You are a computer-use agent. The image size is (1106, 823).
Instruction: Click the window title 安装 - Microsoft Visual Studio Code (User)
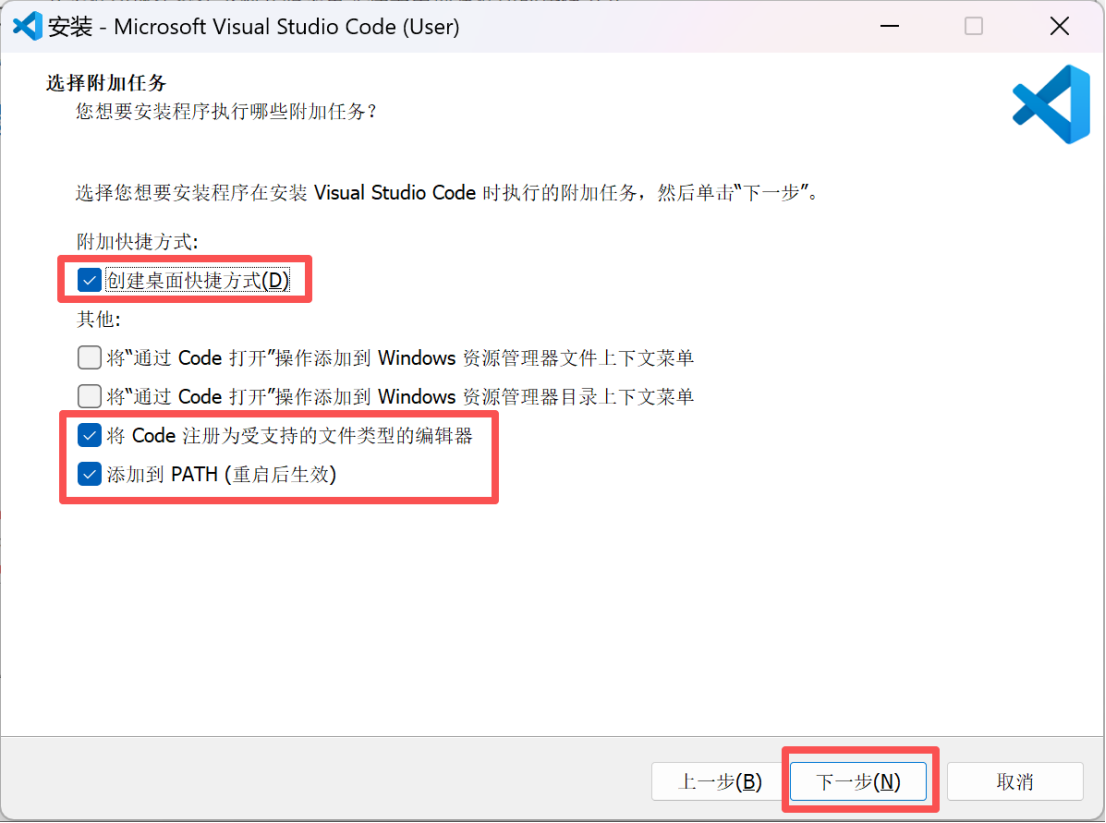(254, 27)
